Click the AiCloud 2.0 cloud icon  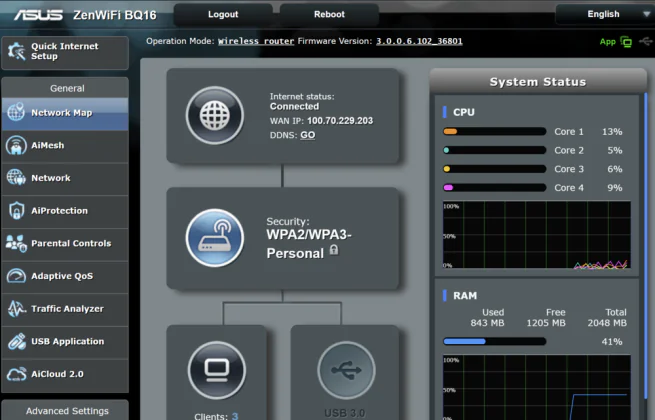(x=16, y=374)
